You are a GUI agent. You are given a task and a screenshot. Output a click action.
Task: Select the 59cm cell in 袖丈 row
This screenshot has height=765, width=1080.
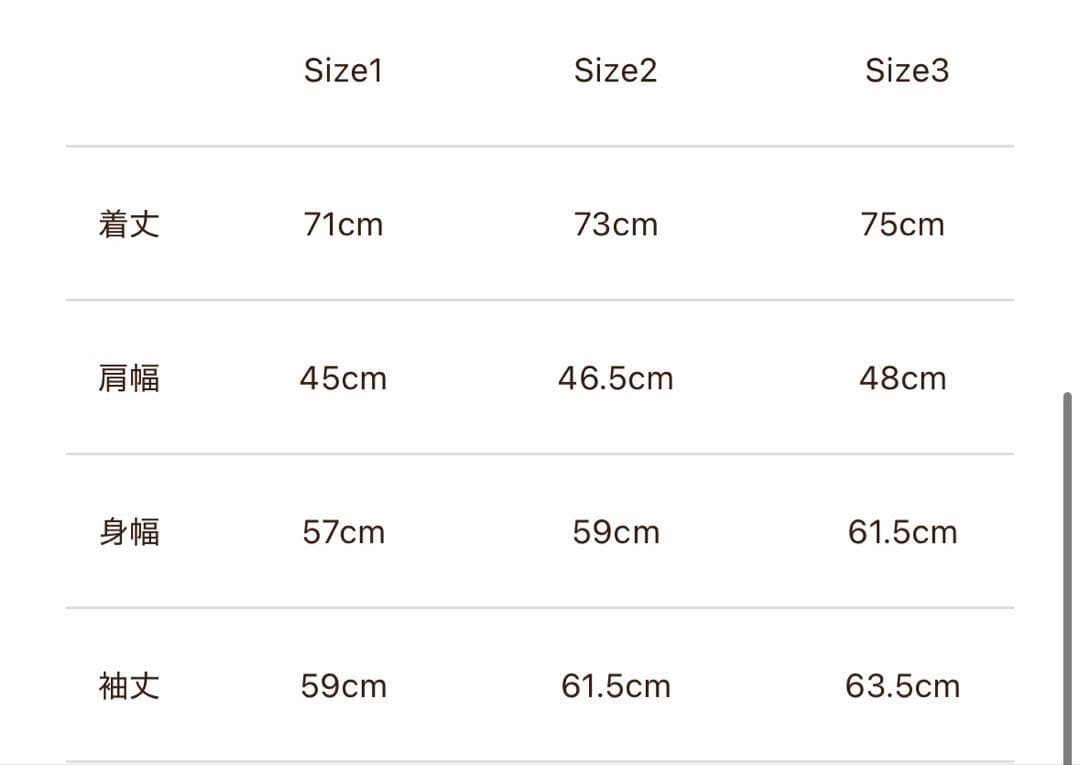[x=343, y=686]
